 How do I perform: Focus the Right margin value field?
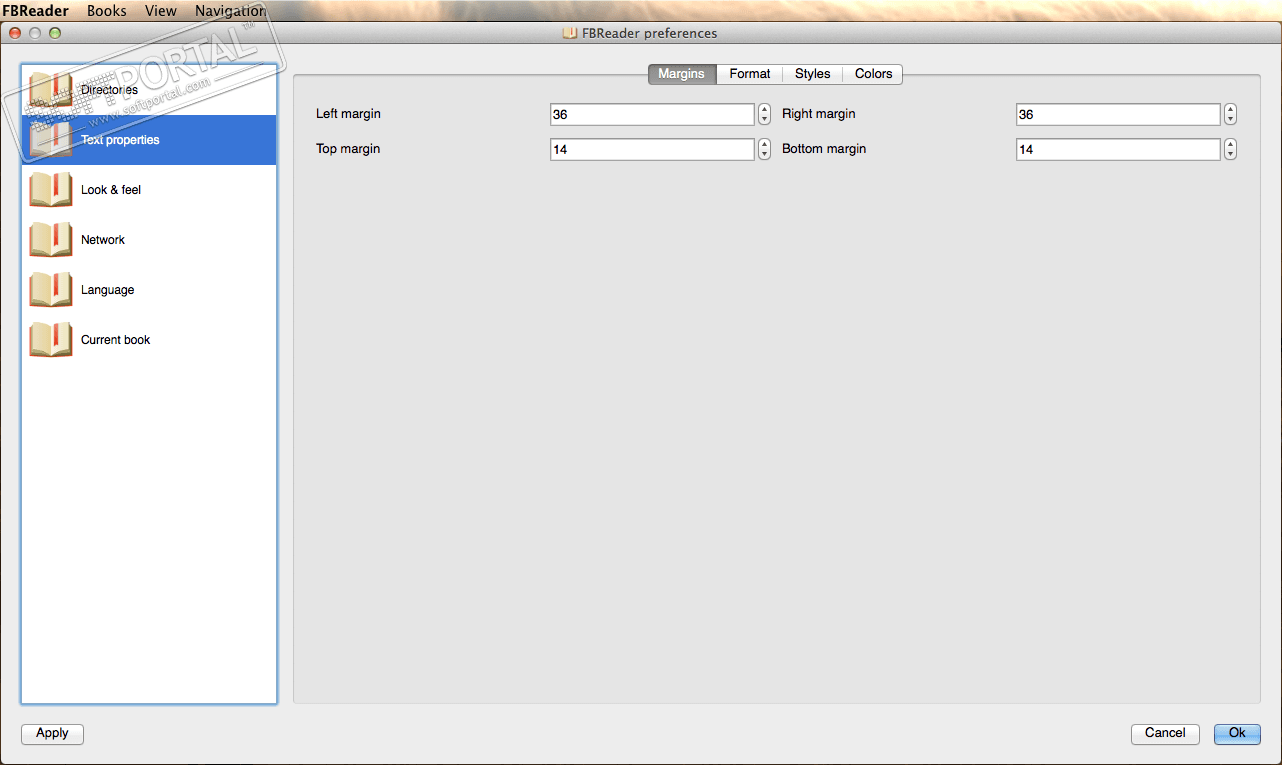[1119, 115]
